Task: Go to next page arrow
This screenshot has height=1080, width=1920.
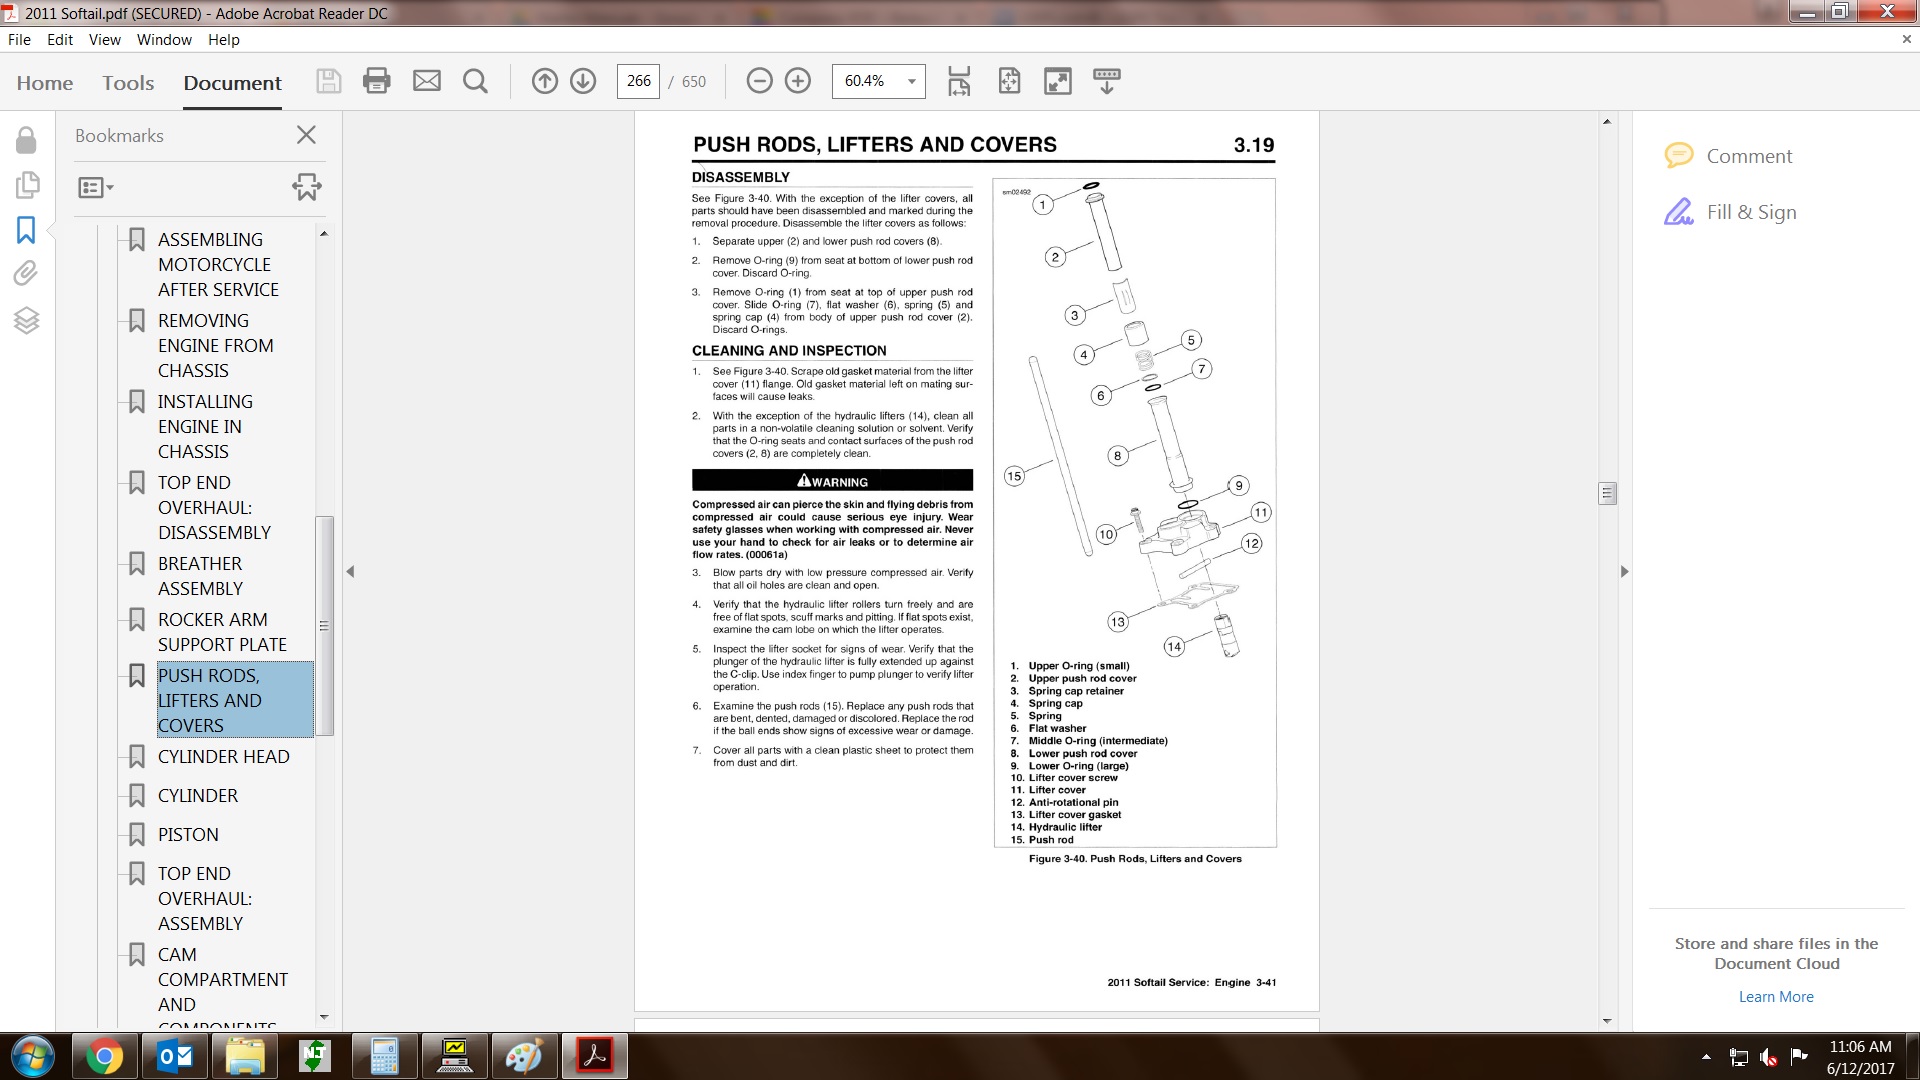Action: point(583,81)
